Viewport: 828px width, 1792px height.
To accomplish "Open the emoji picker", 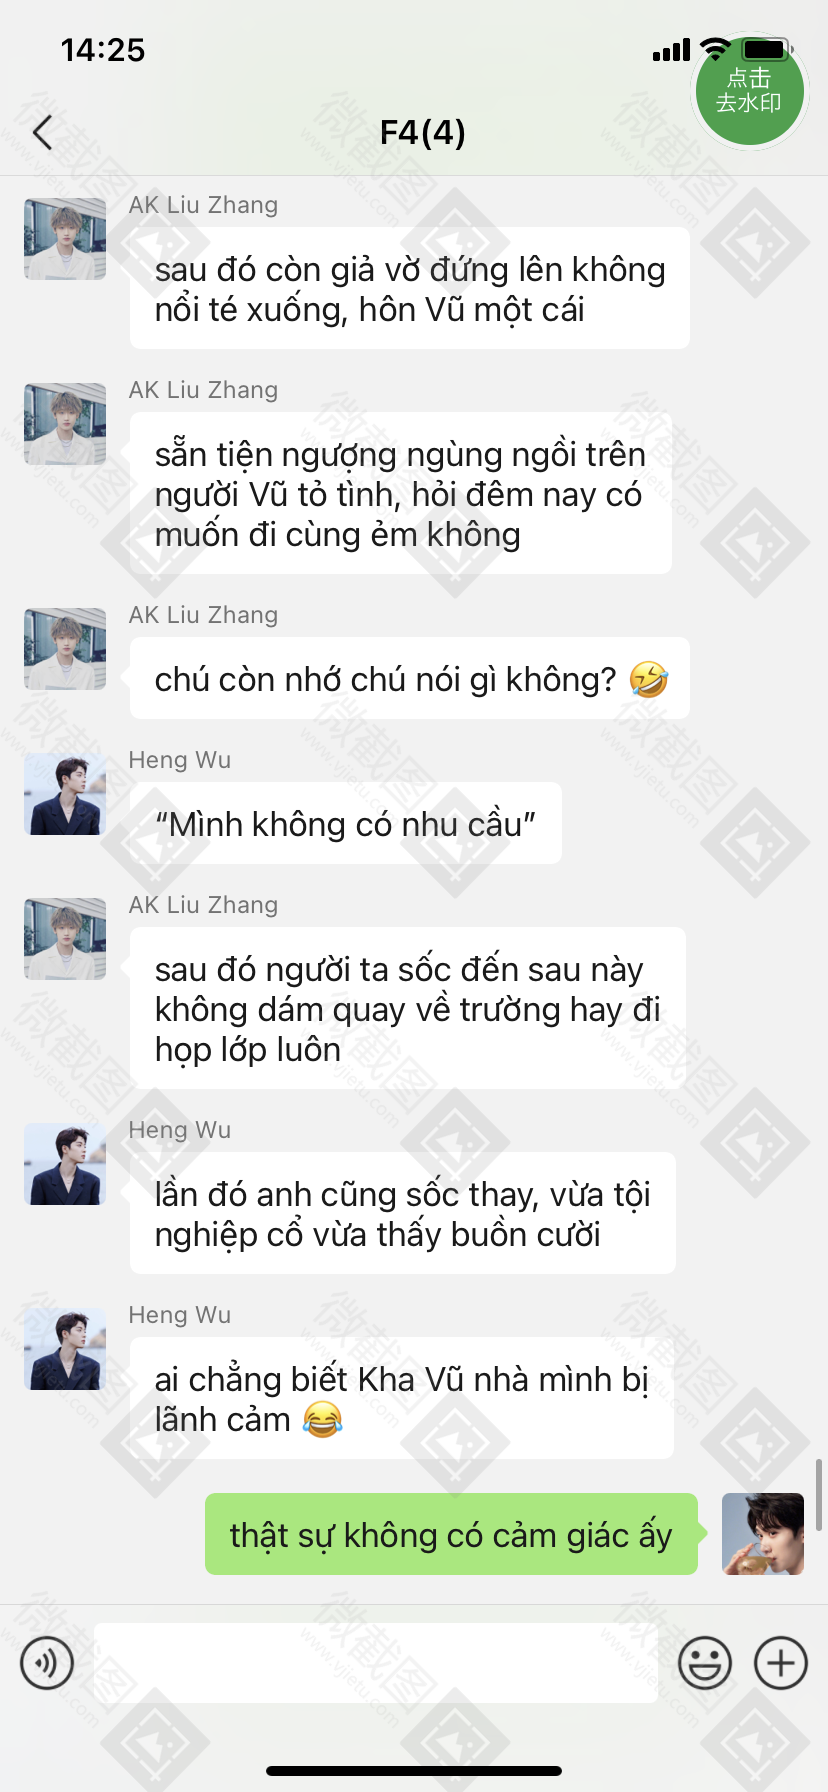I will coord(705,1663).
